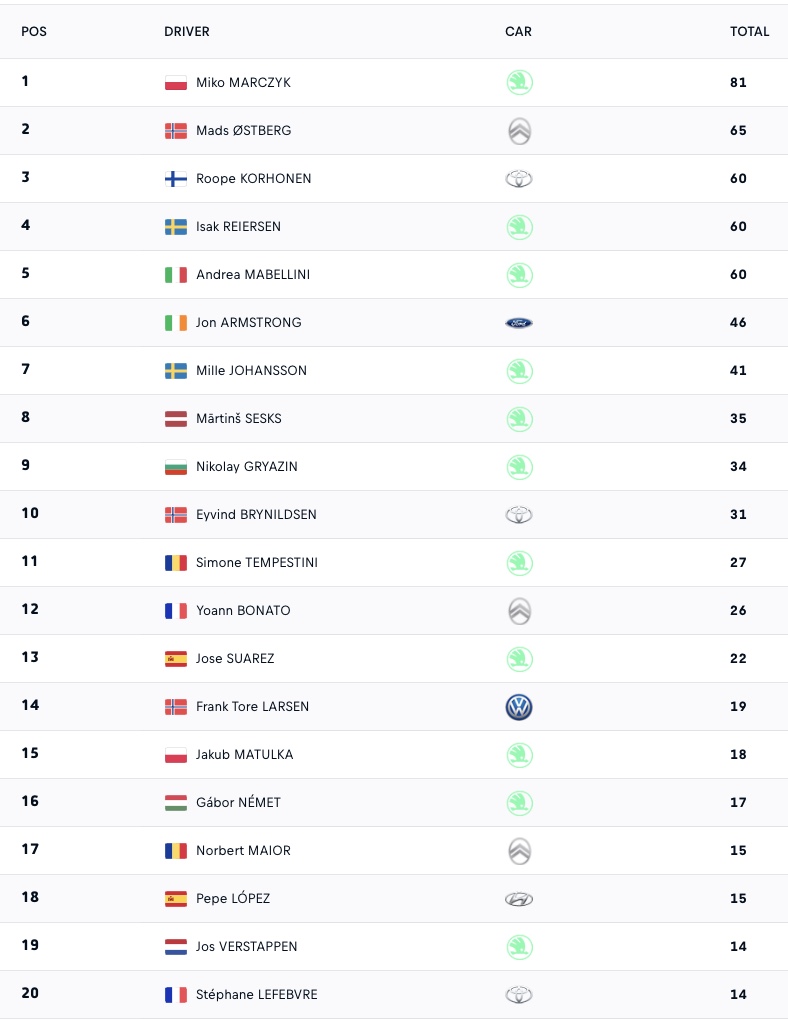Click the Irish flag next to Jon Armstrong
788x1020 pixels.
coord(176,323)
